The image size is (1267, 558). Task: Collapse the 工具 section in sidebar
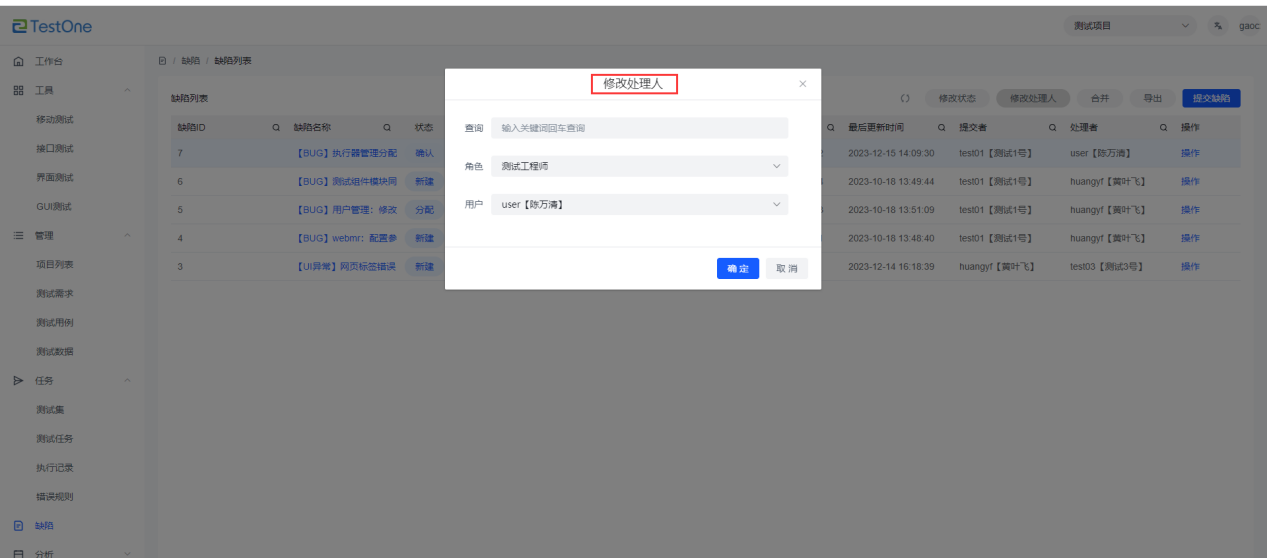pyautogui.click(x=126, y=91)
